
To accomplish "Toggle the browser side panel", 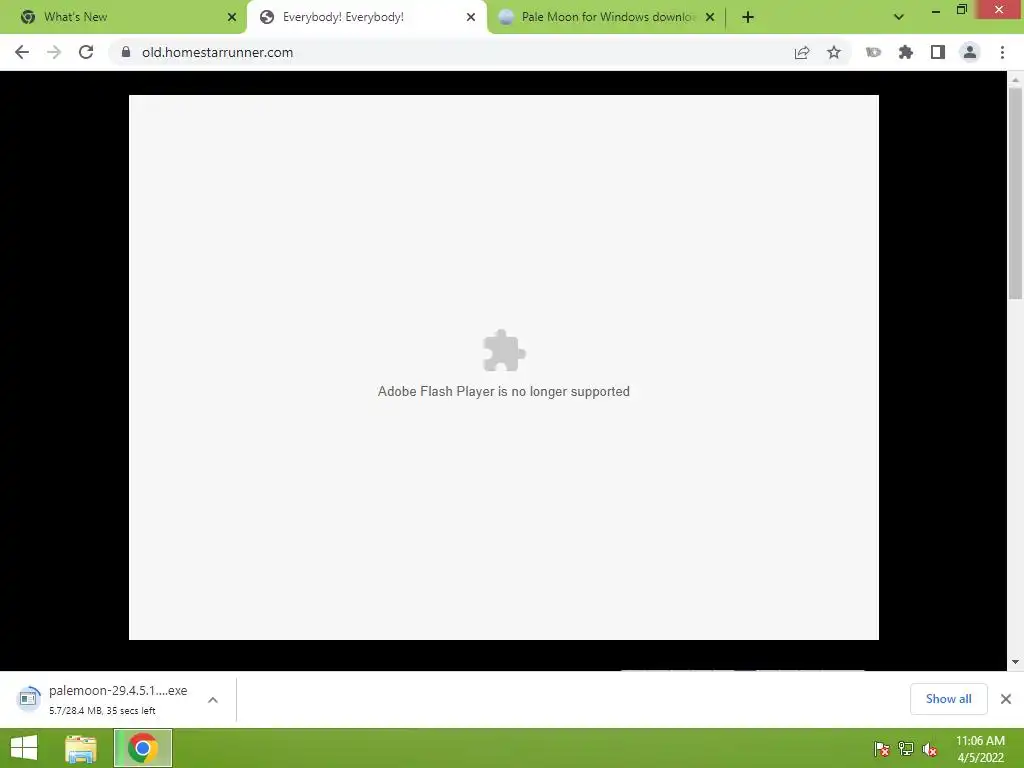I will [938, 52].
